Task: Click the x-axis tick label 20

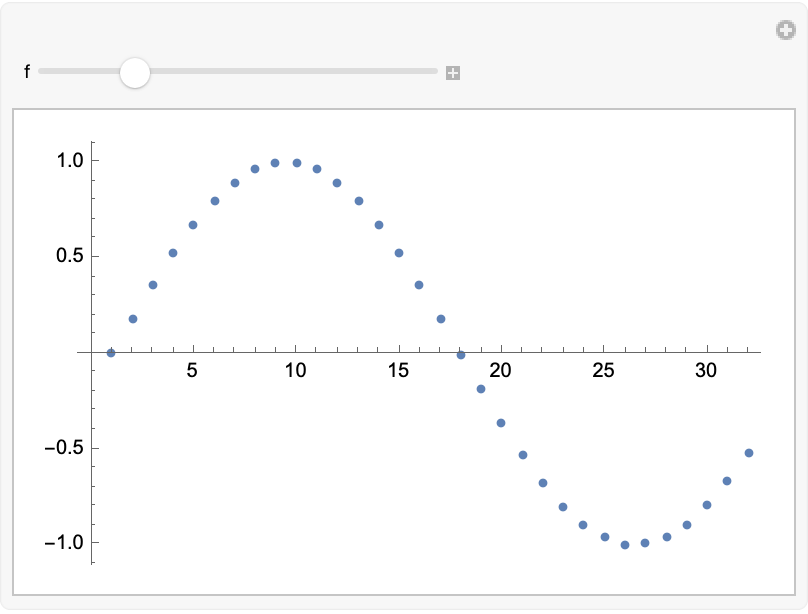Action: [501, 371]
